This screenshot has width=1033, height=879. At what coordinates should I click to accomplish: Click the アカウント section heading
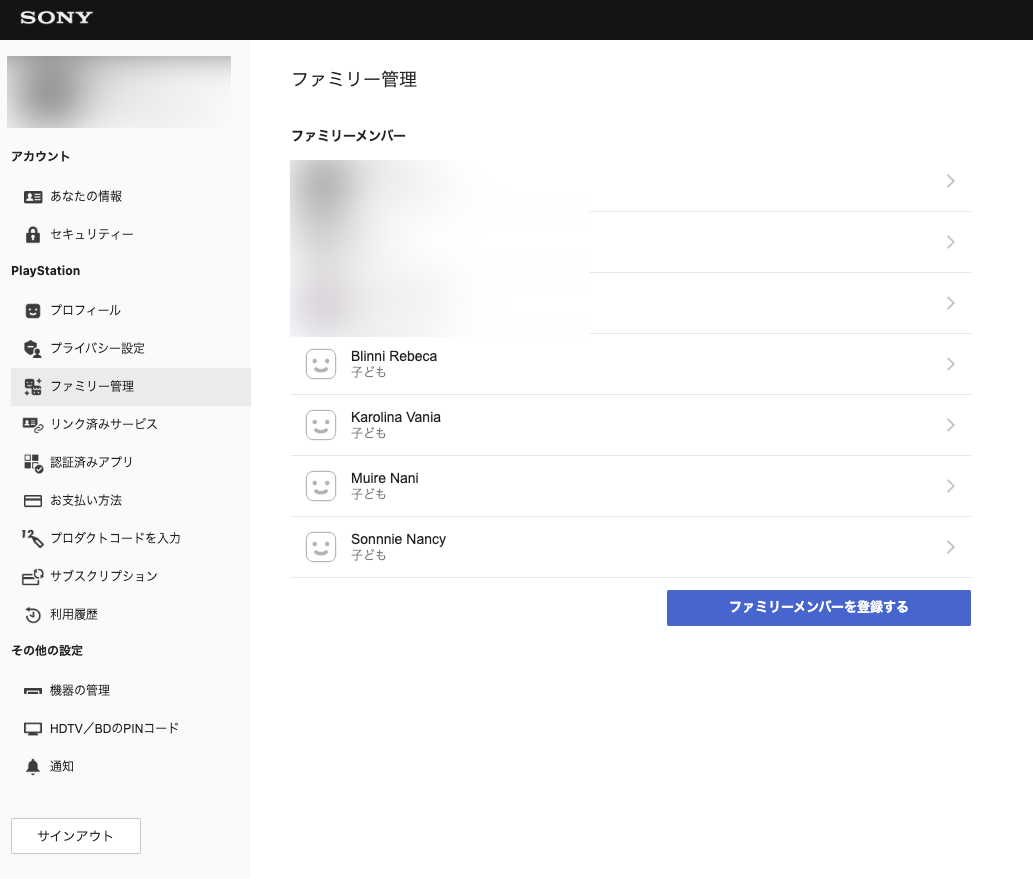pyautogui.click(x=41, y=156)
